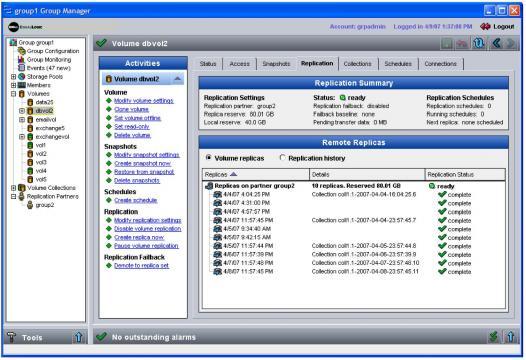The height and width of the screenshot is (360, 526).
Task: Click the Set volume offline link
Action: coord(137,118)
